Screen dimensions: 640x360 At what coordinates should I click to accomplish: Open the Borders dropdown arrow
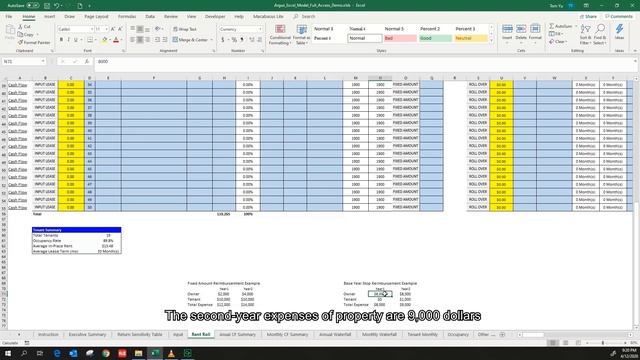click(x=96, y=40)
